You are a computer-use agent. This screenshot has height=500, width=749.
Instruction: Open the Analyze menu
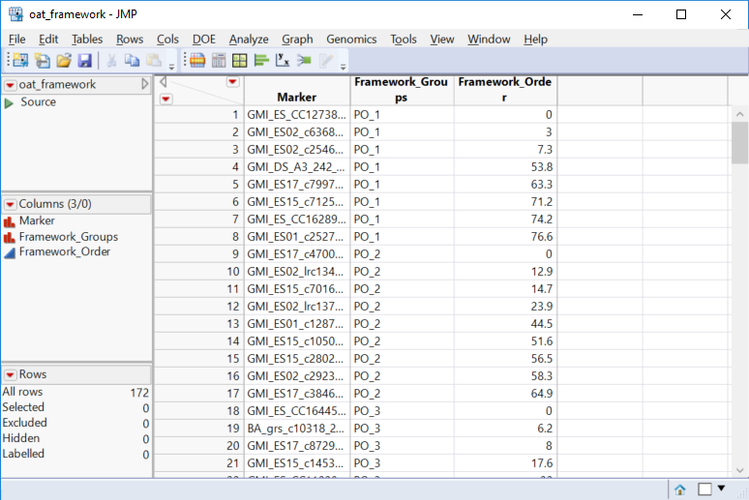pos(248,39)
